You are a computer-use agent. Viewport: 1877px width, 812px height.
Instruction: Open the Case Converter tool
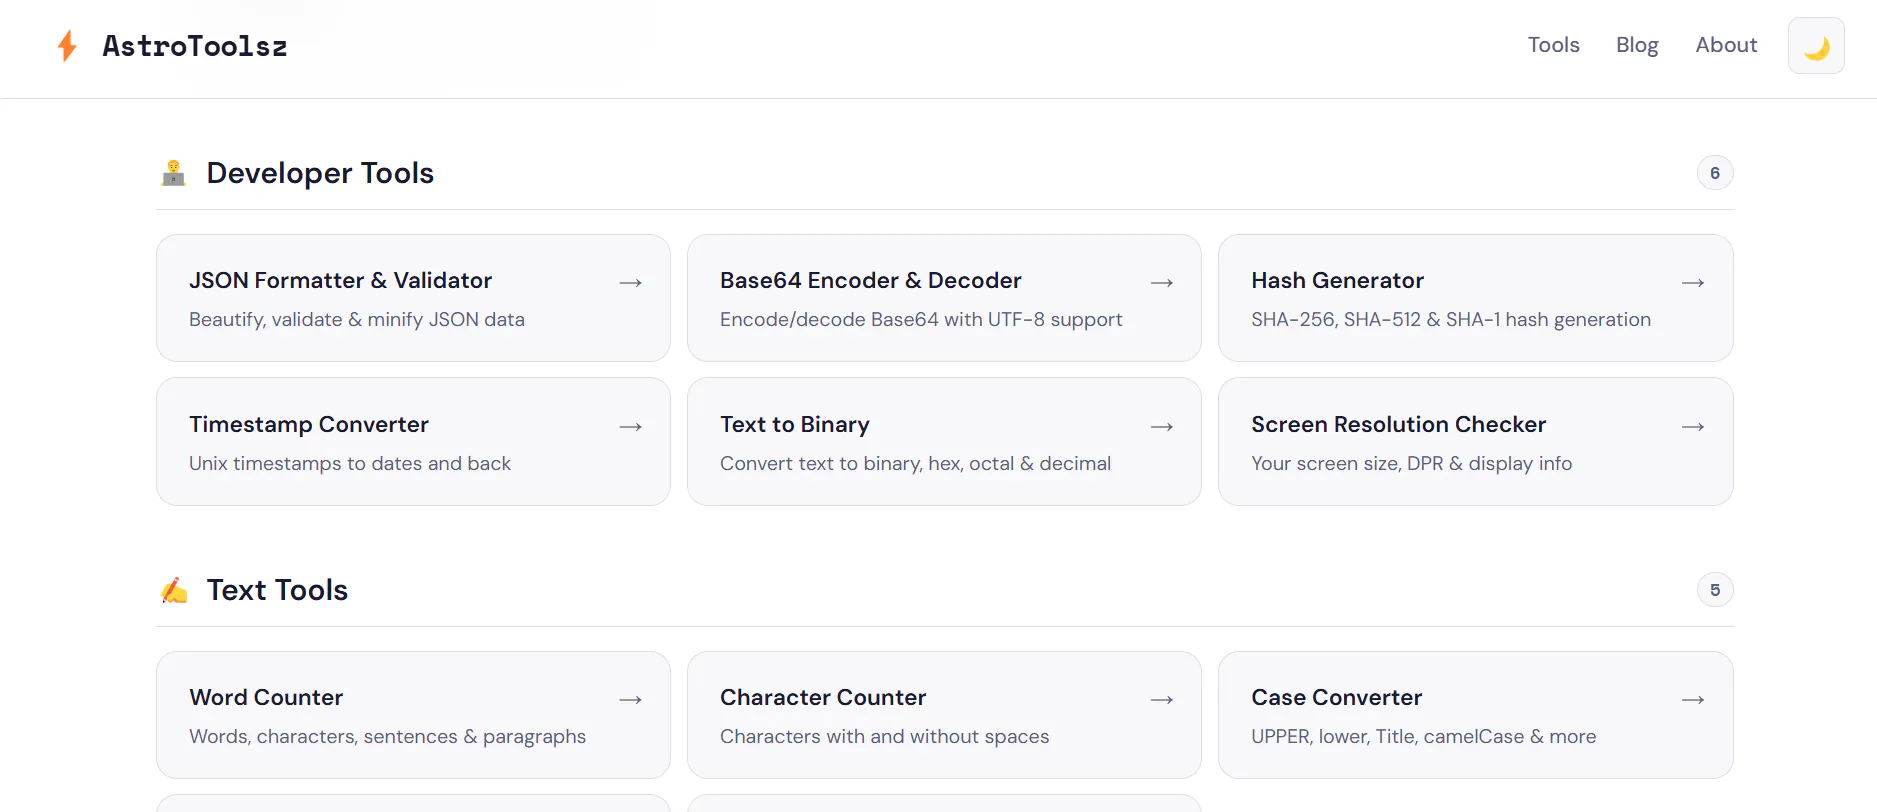pos(1475,715)
